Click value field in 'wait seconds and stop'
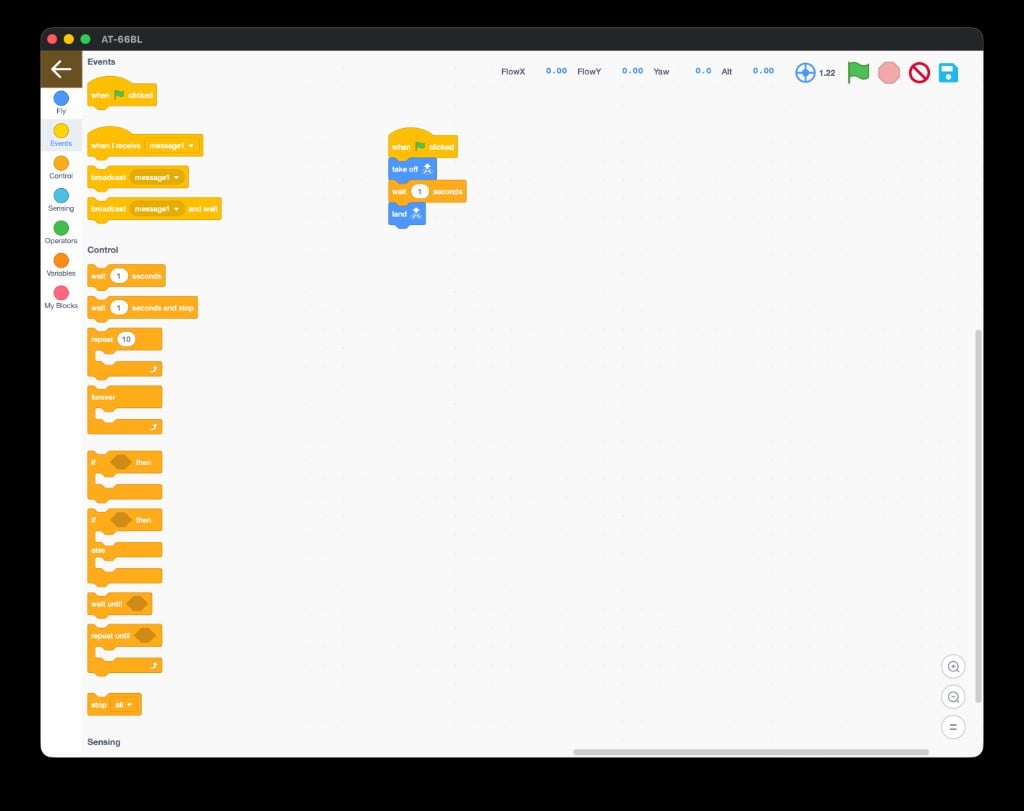Viewport: 1024px width, 811px height. click(119, 308)
